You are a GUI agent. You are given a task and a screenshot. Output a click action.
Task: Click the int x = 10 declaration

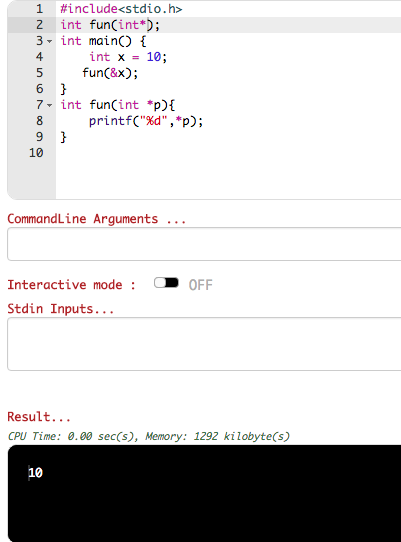point(128,57)
